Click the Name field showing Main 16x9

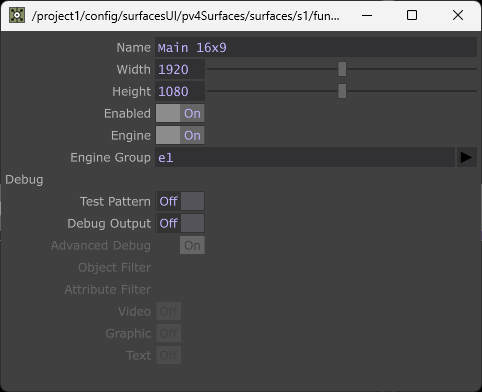click(x=316, y=47)
